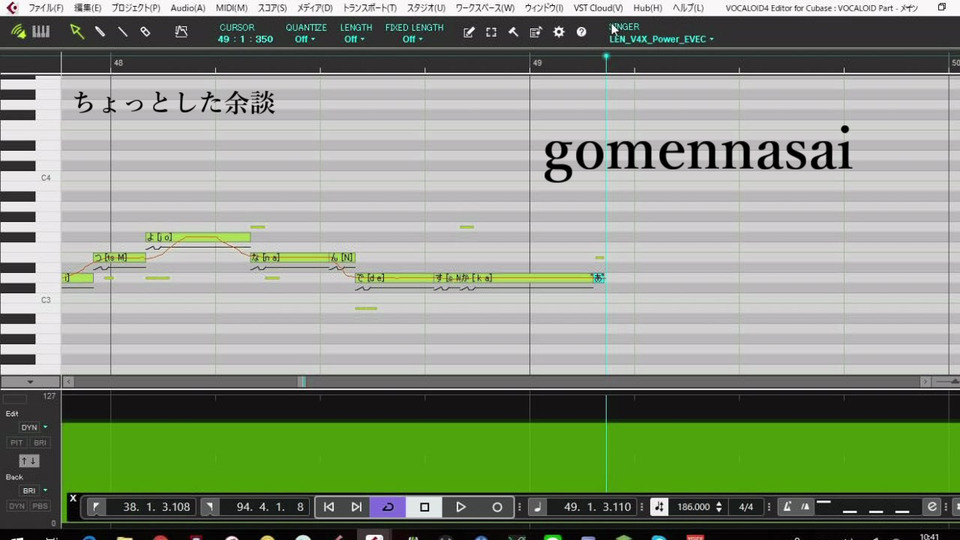Viewport: 960px width, 540px height.
Task: Click the green monitoring speaker icon
Action: coord(18,32)
